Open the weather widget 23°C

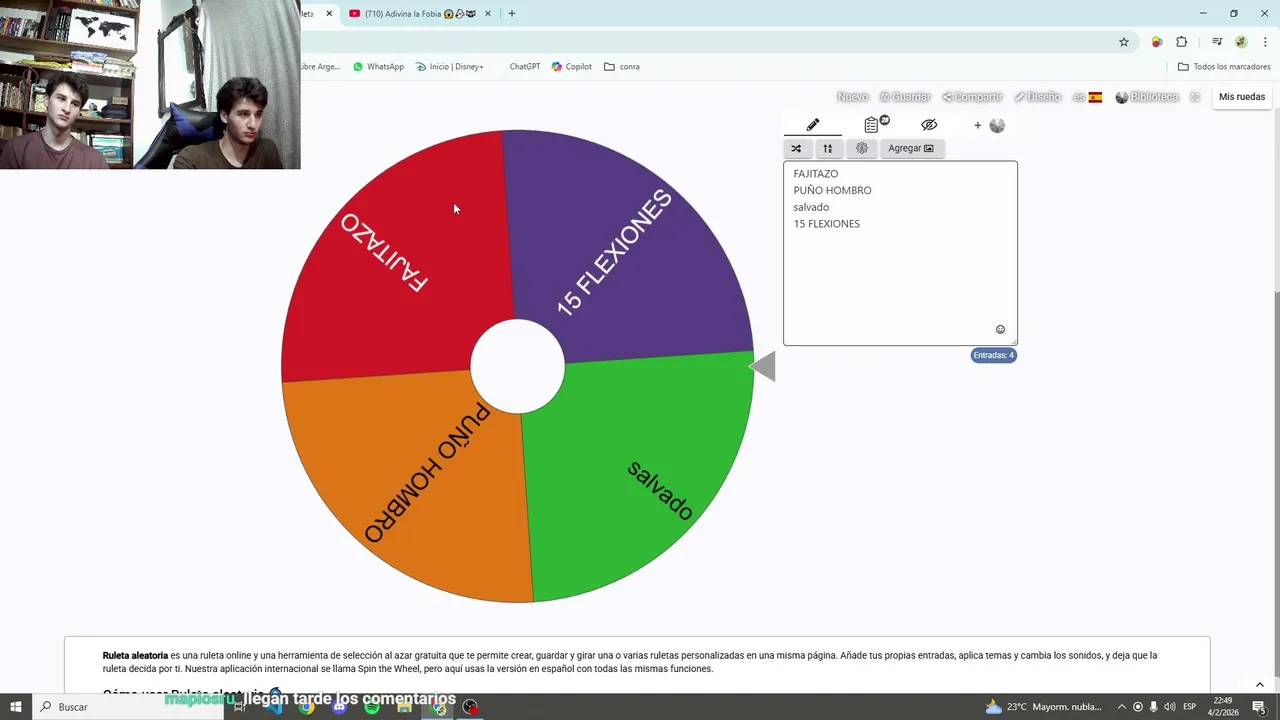(1043, 707)
